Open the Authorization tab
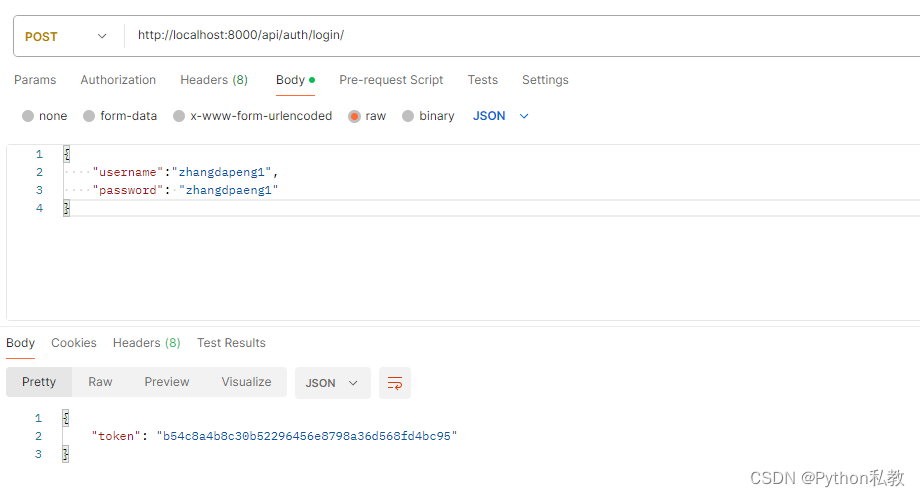Screen dimensions: 920x497 click(118, 80)
